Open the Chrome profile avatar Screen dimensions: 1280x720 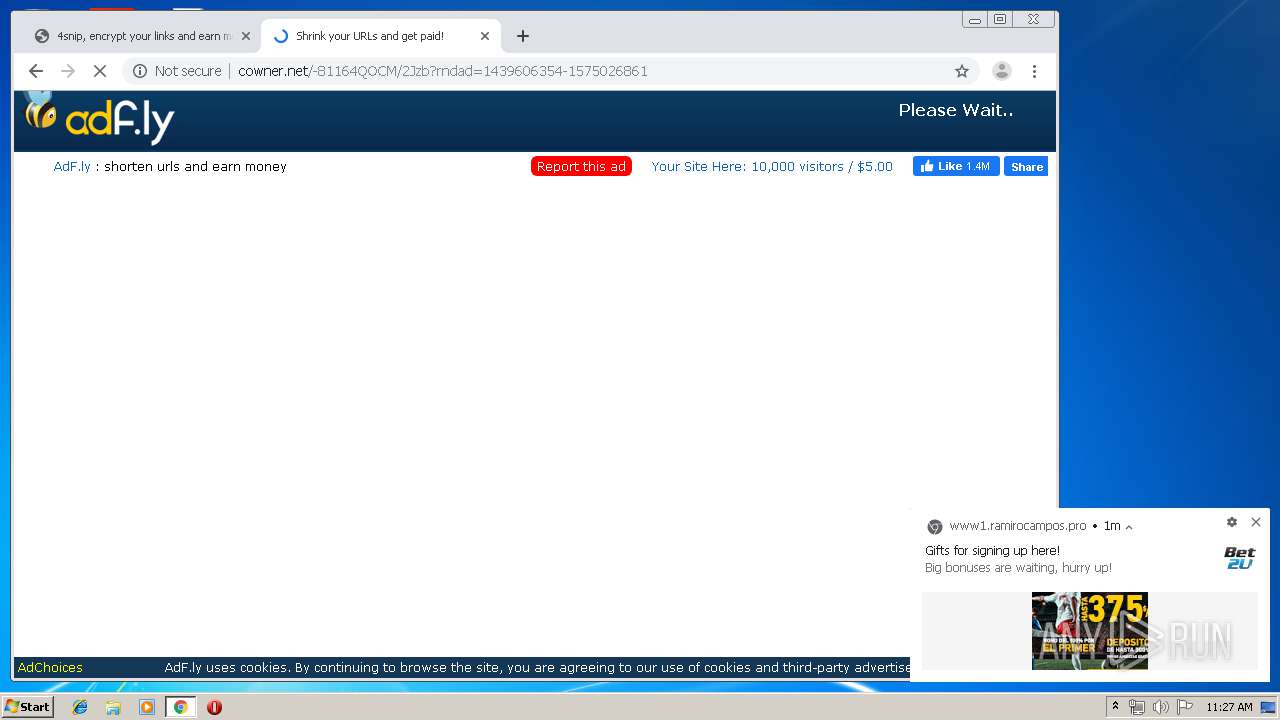click(x=1001, y=71)
